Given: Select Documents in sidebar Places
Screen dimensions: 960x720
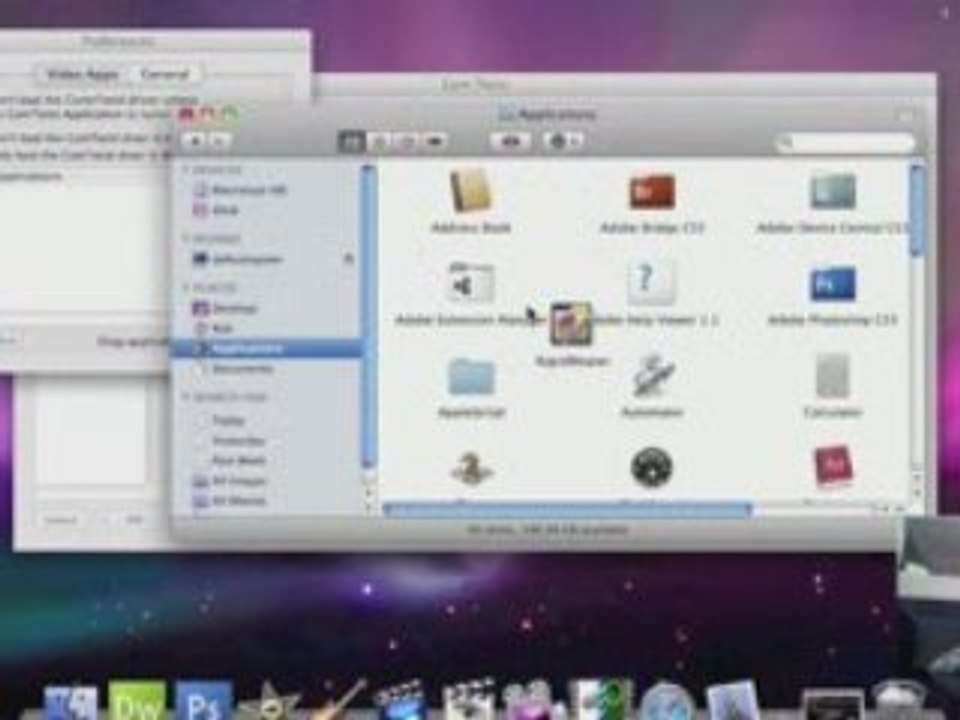Looking at the screenshot, I should coord(234,369).
